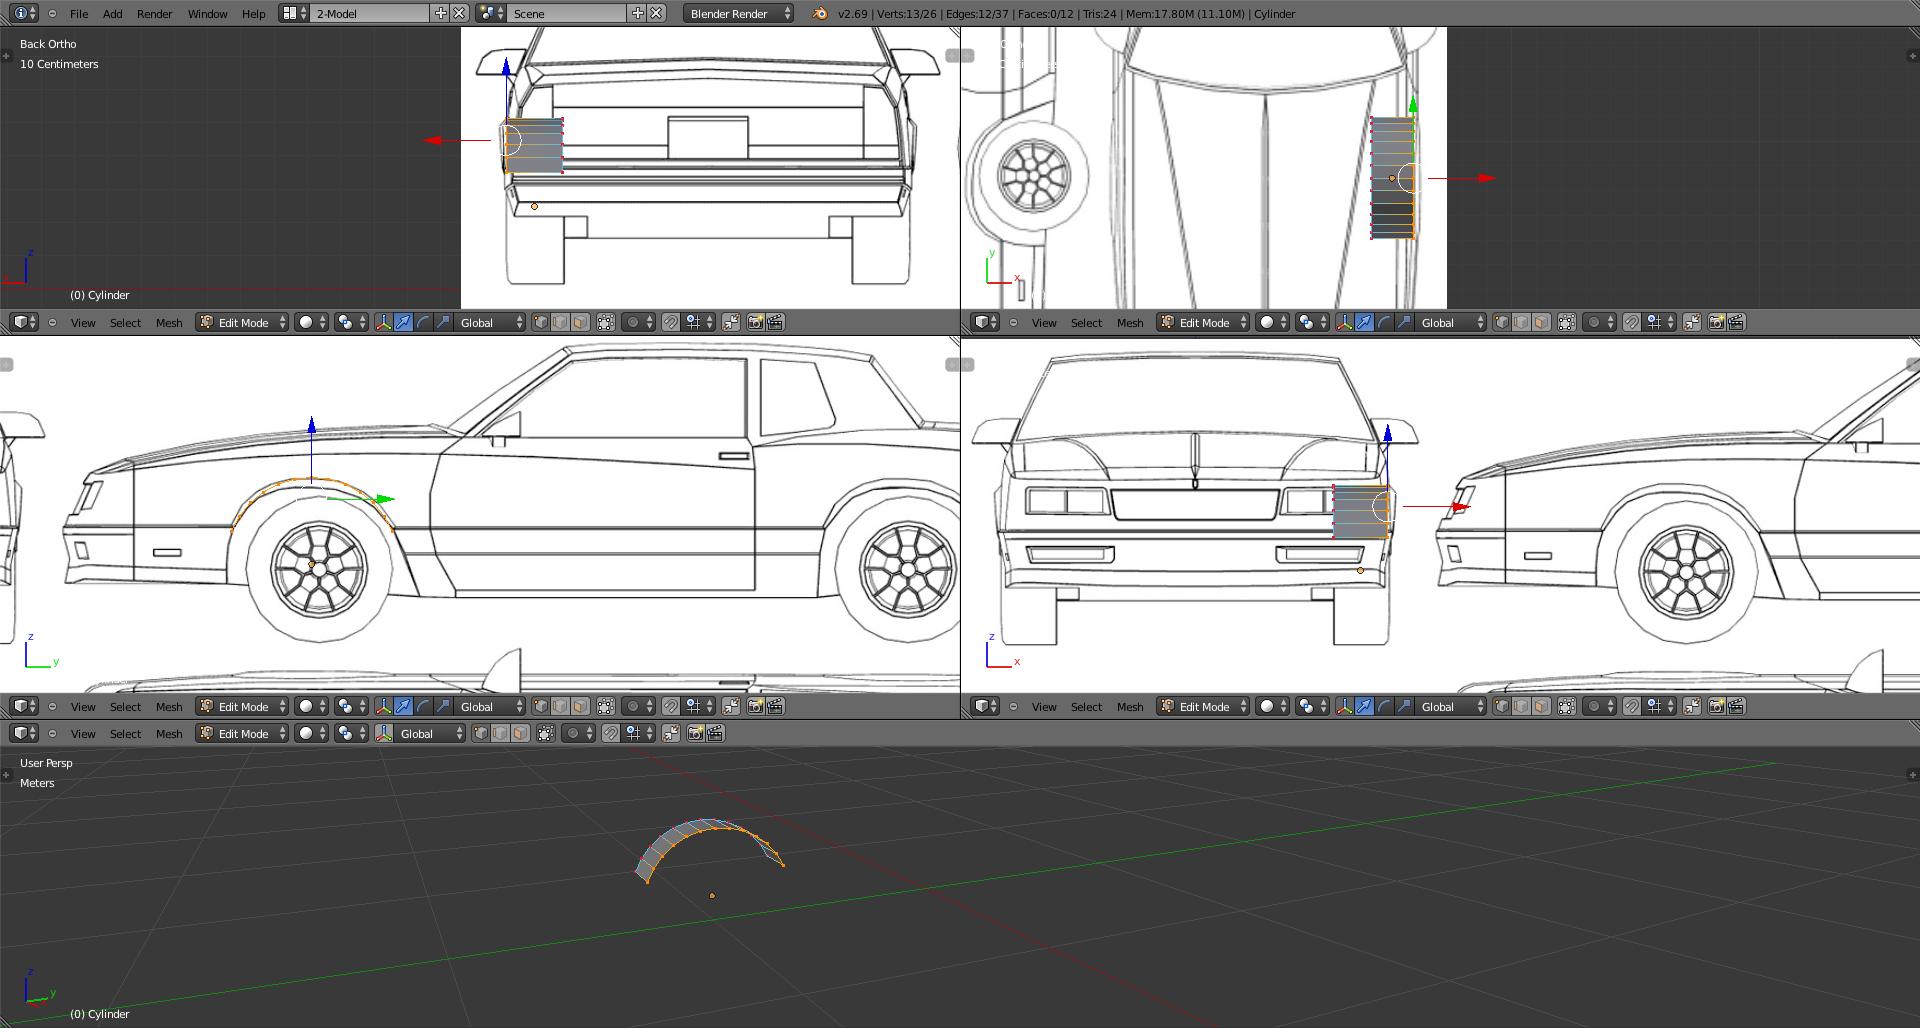Image resolution: width=1920 pixels, height=1028 pixels.
Task: Open the File menu
Action: tap(79, 14)
